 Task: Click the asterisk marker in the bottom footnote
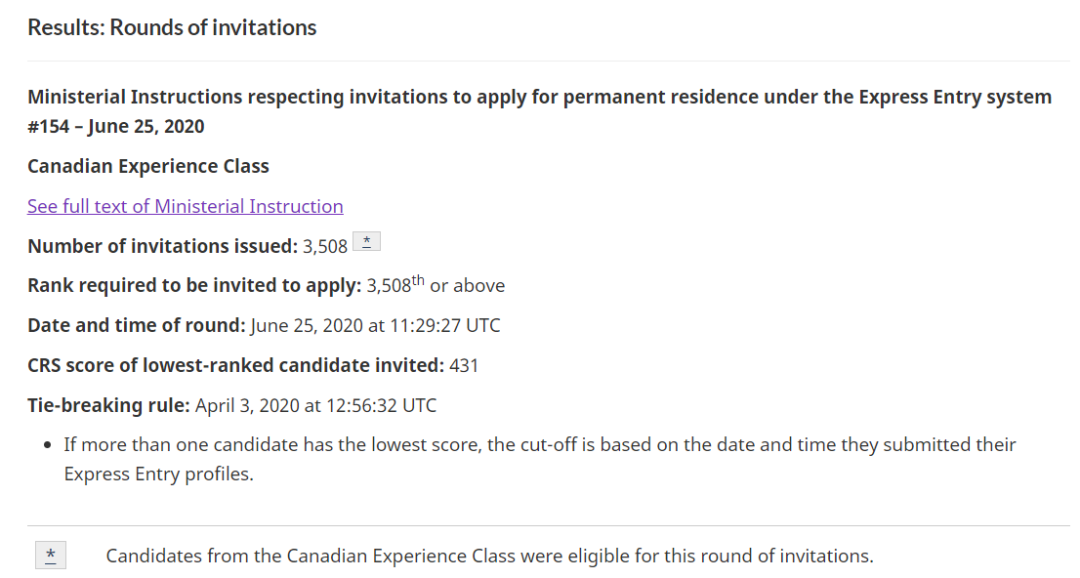pyautogui.click(x=51, y=555)
